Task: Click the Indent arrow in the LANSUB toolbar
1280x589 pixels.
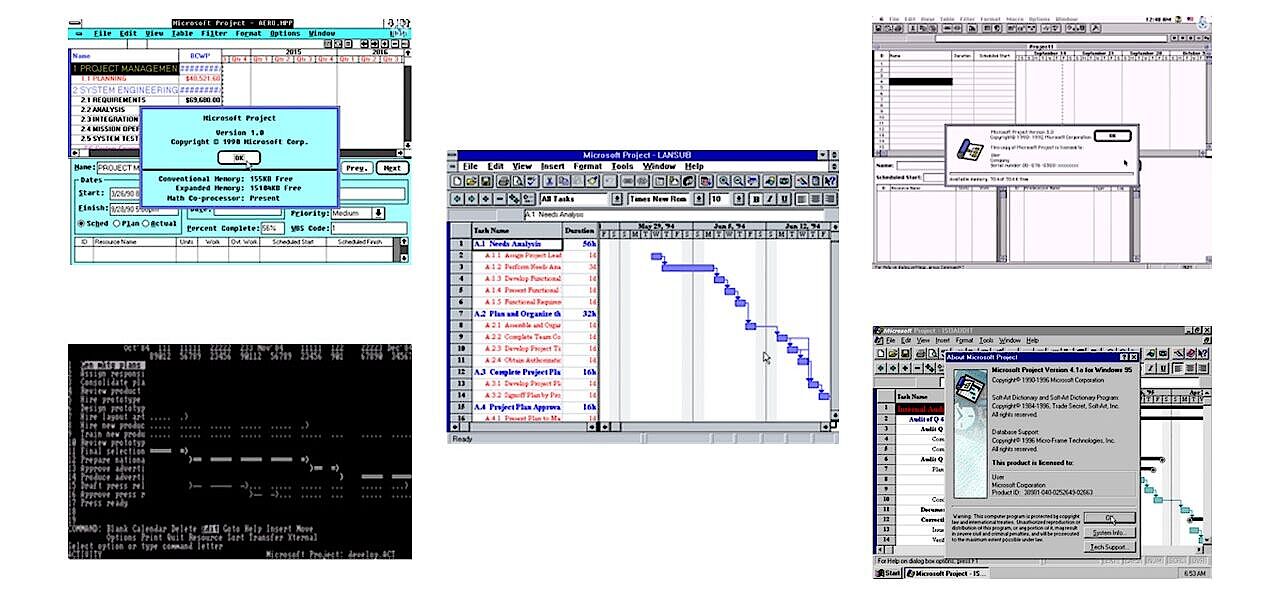Action: [471, 199]
